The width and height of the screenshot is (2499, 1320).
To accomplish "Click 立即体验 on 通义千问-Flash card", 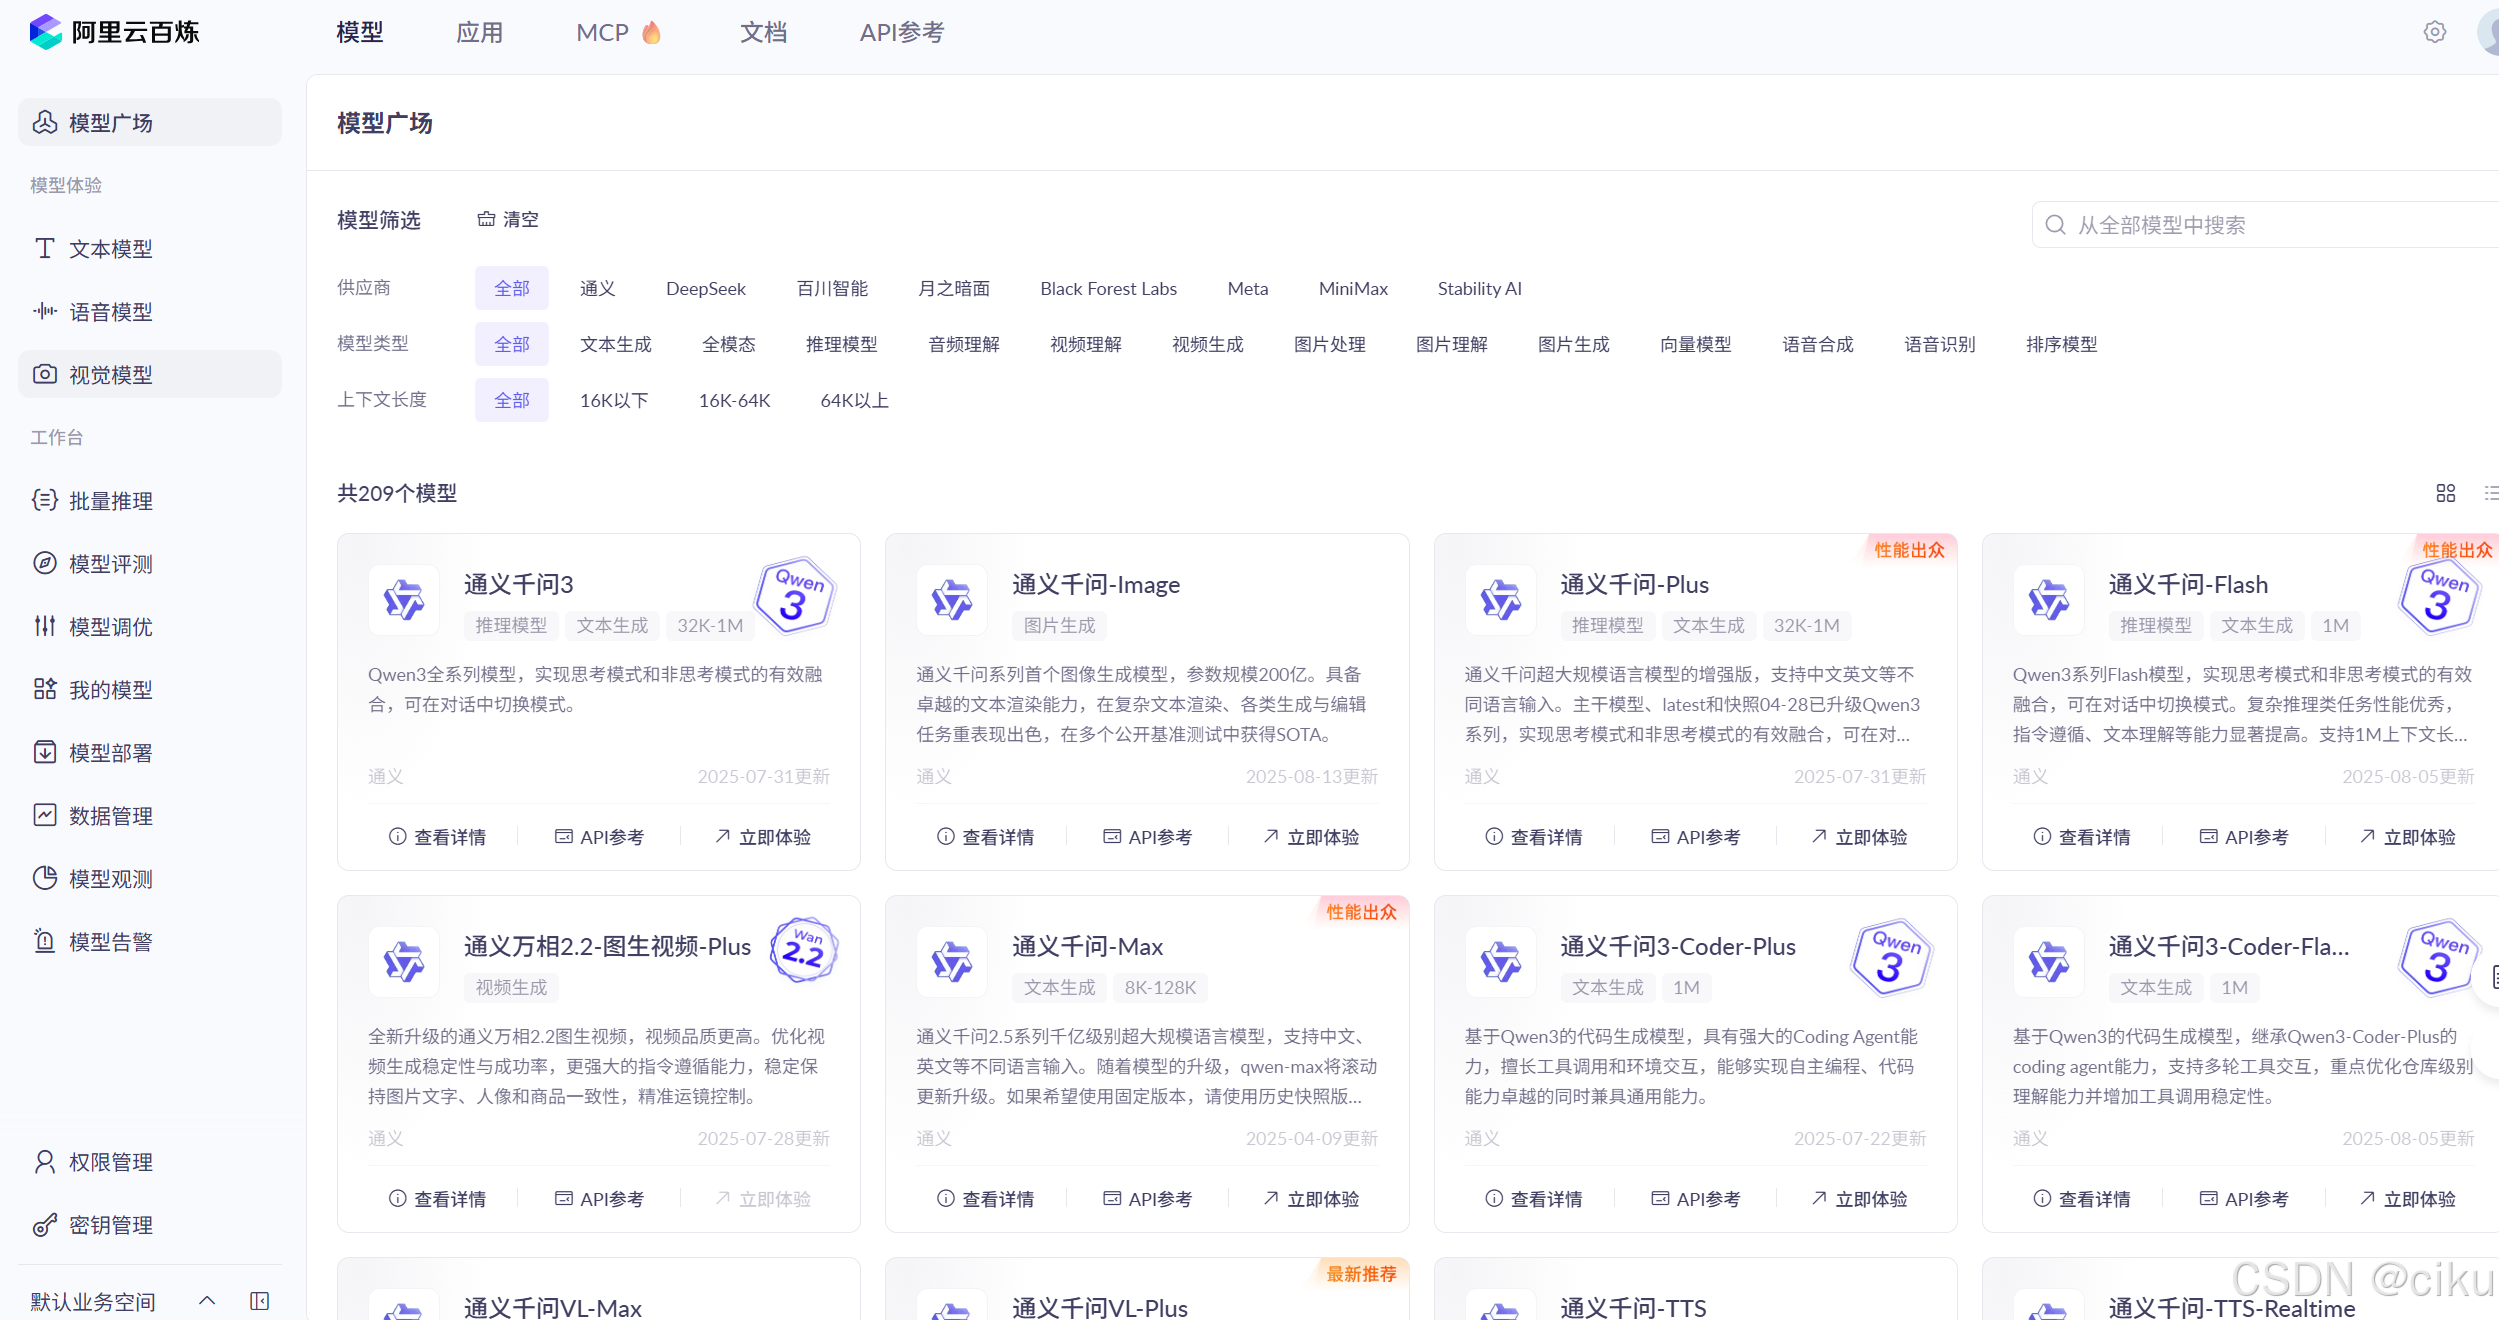I will click(2407, 837).
